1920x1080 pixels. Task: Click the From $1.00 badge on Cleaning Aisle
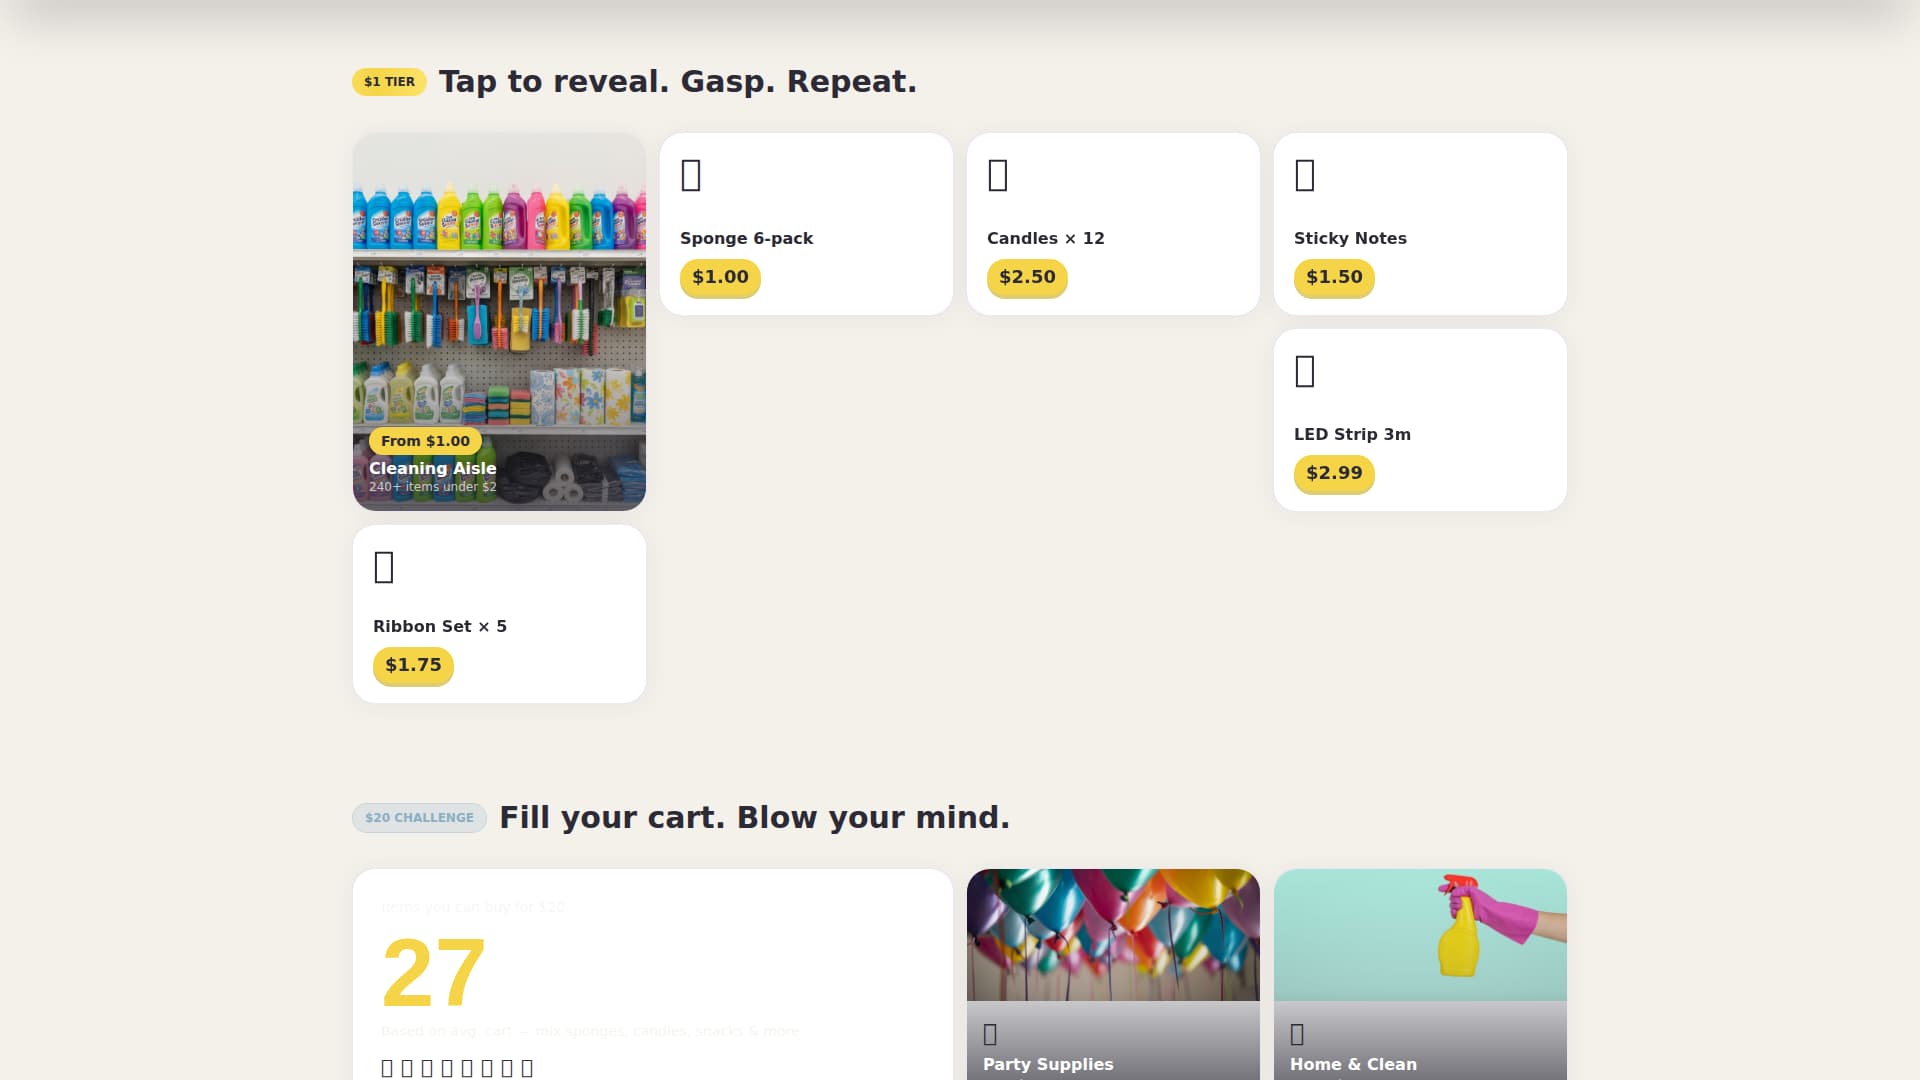click(425, 441)
